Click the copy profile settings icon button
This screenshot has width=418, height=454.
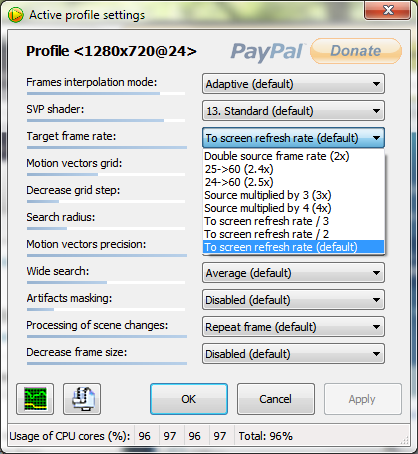coord(82,399)
